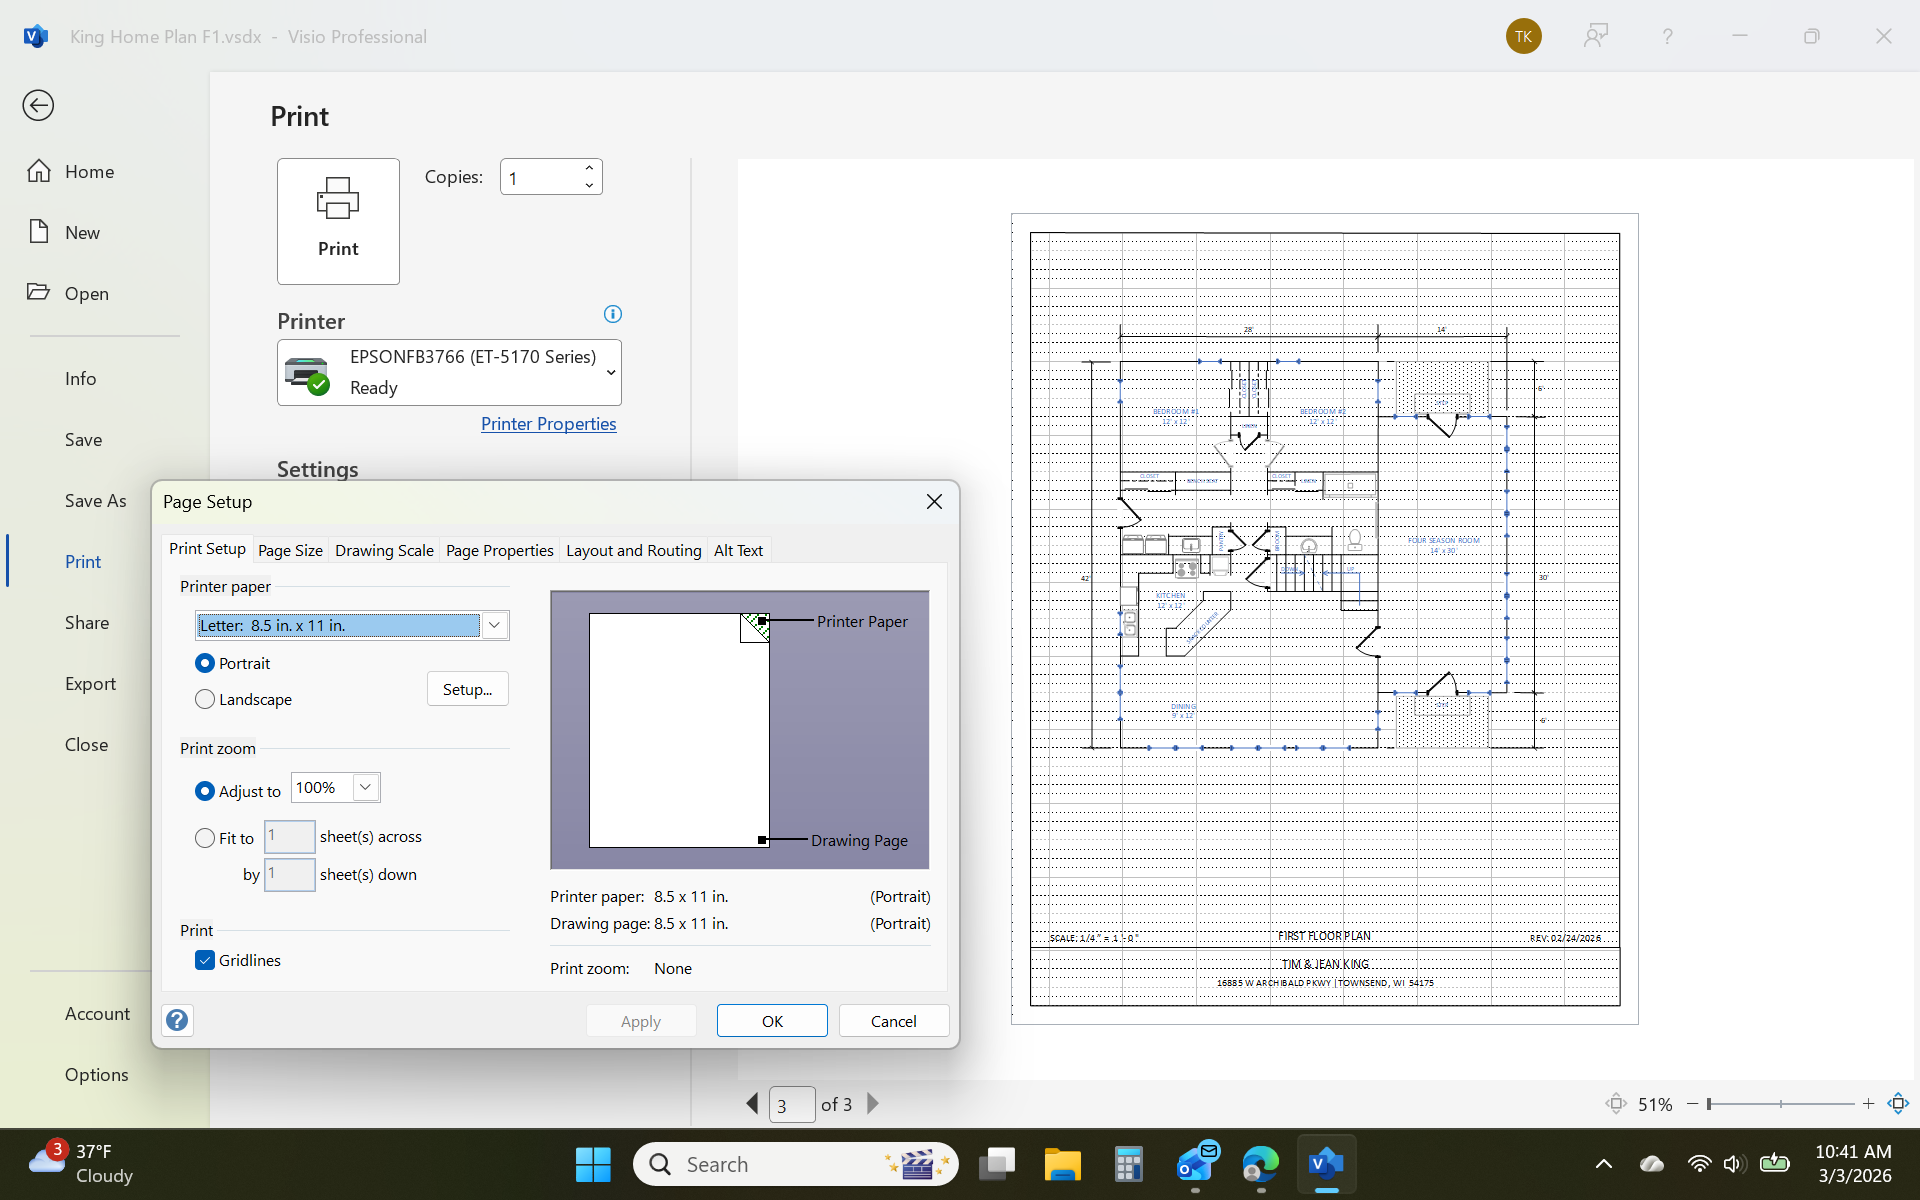Select the Fit to radio option
1920x1200 pixels.
point(205,838)
